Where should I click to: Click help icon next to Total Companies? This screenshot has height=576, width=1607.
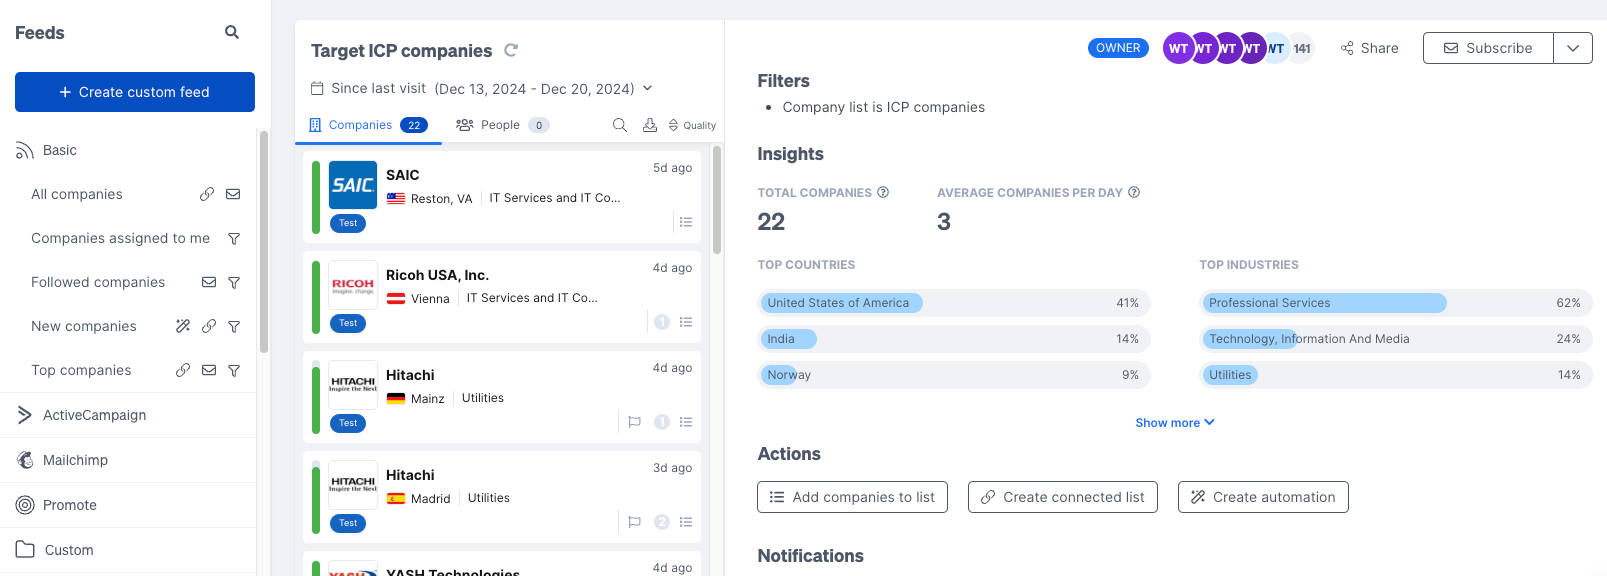[883, 193]
